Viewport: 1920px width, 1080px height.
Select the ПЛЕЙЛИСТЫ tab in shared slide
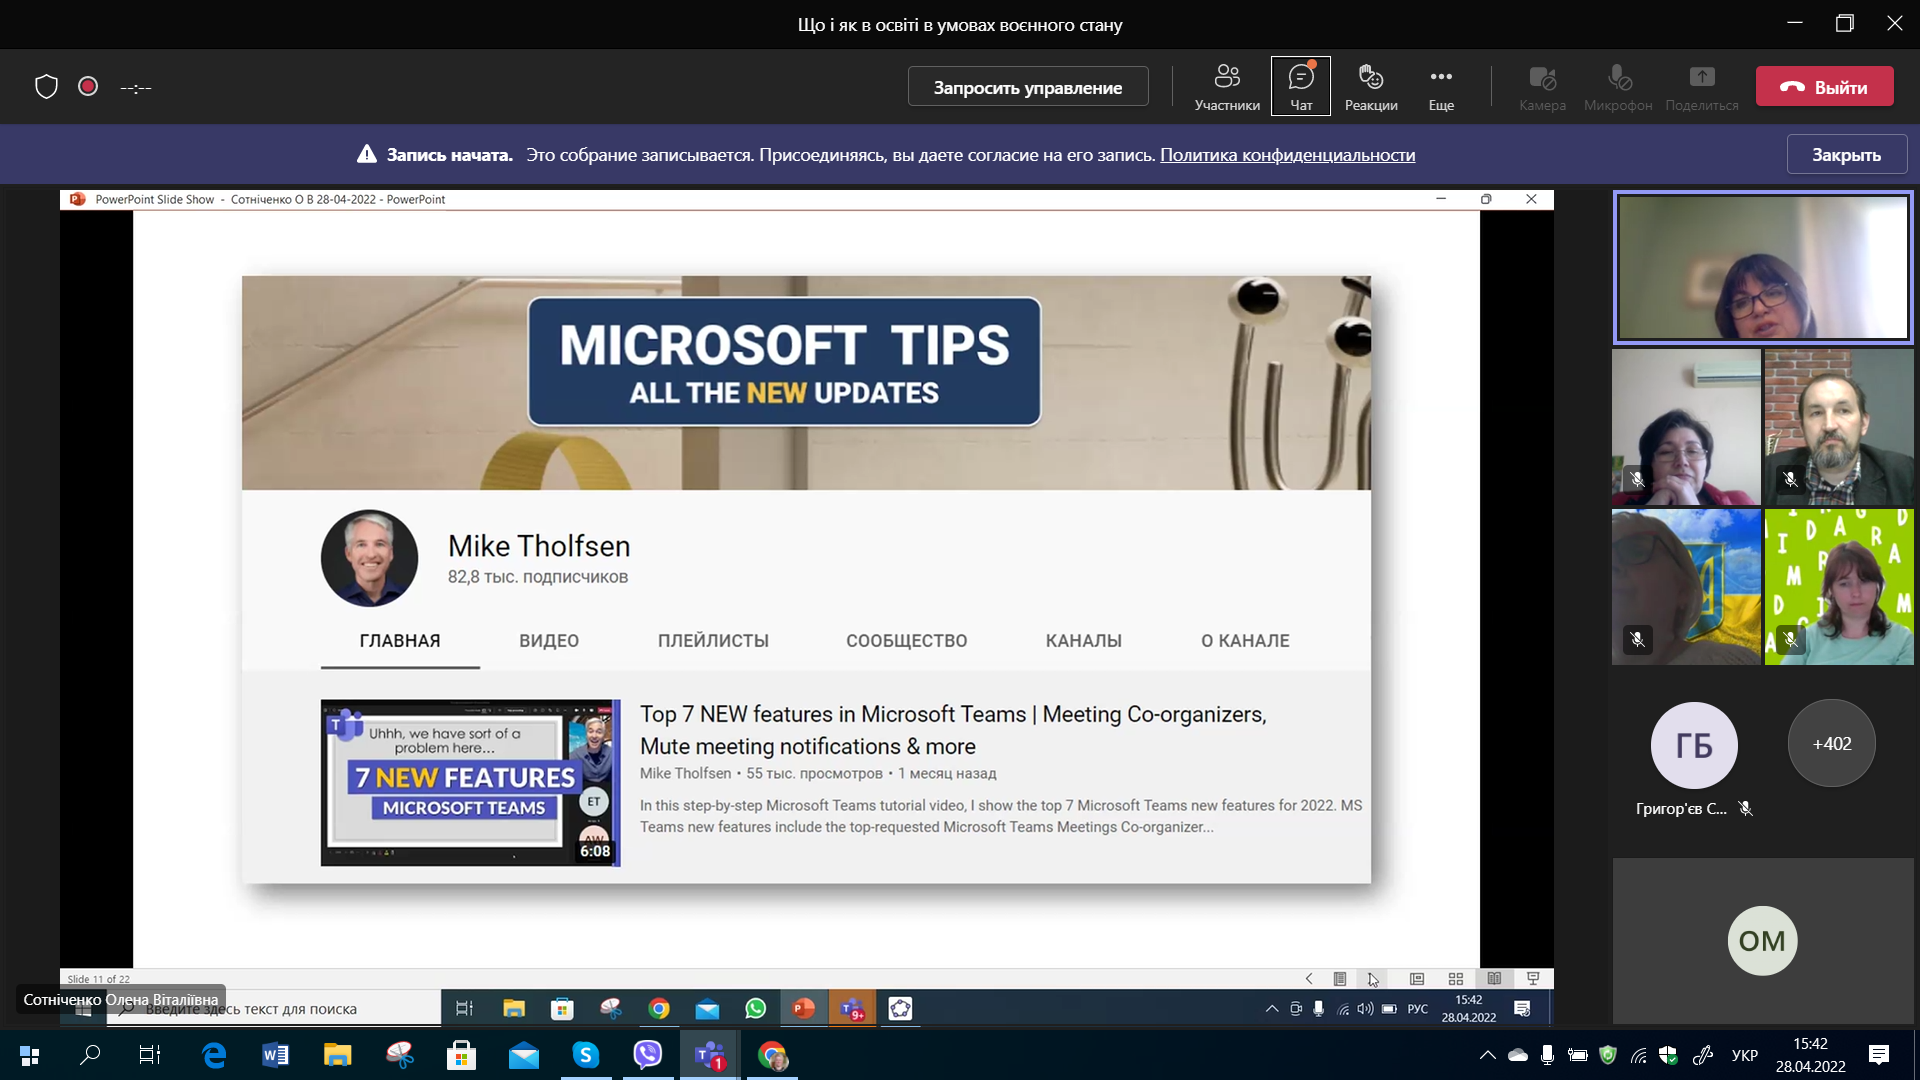pyautogui.click(x=713, y=641)
